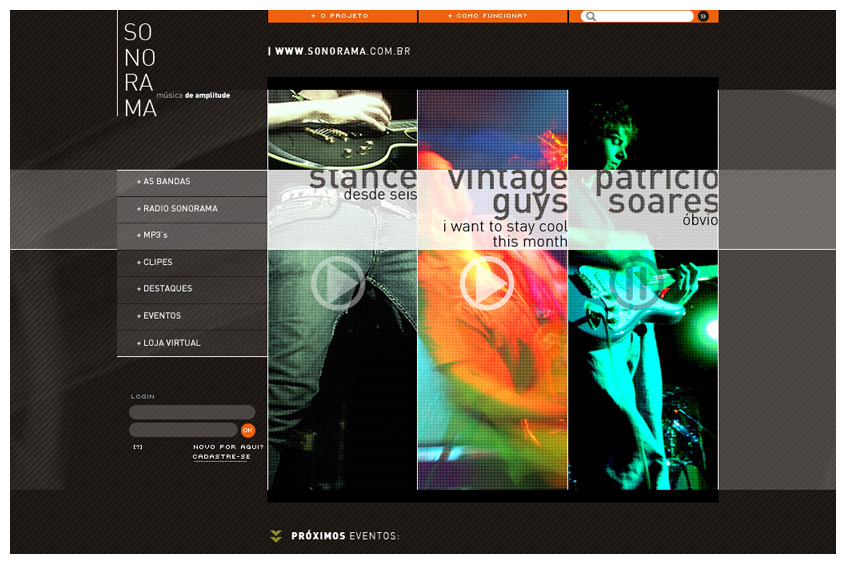Open the Patricio Soares artist title

[657, 192]
